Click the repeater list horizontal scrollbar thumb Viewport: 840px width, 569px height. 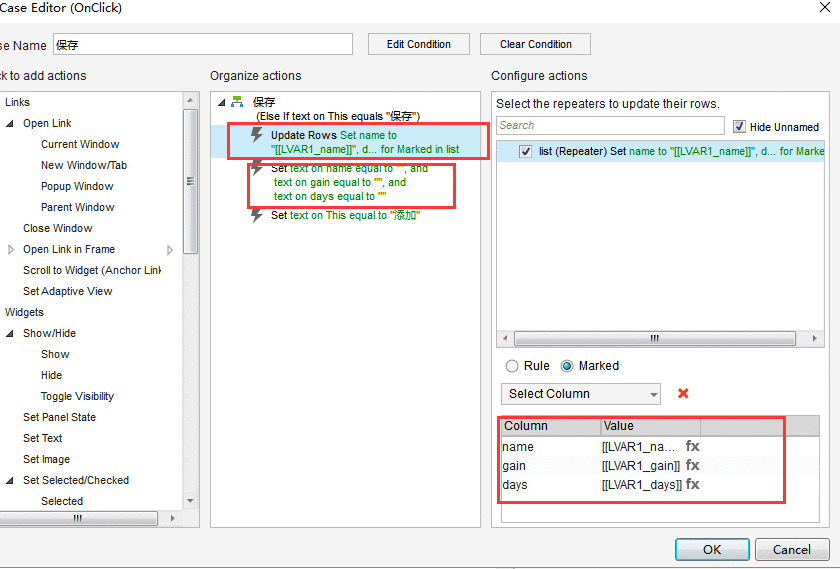click(x=655, y=338)
